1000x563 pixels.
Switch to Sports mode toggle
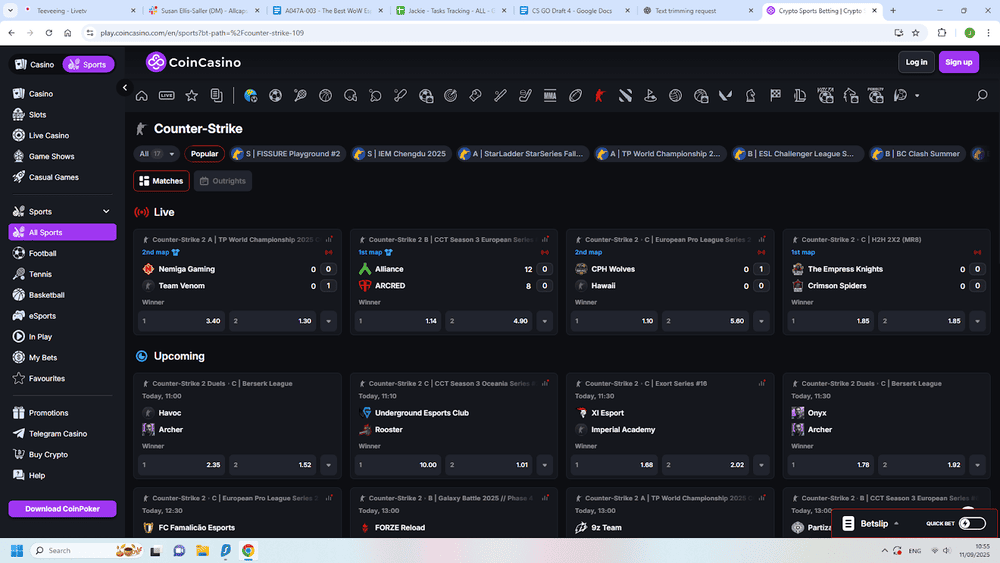click(x=88, y=64)
